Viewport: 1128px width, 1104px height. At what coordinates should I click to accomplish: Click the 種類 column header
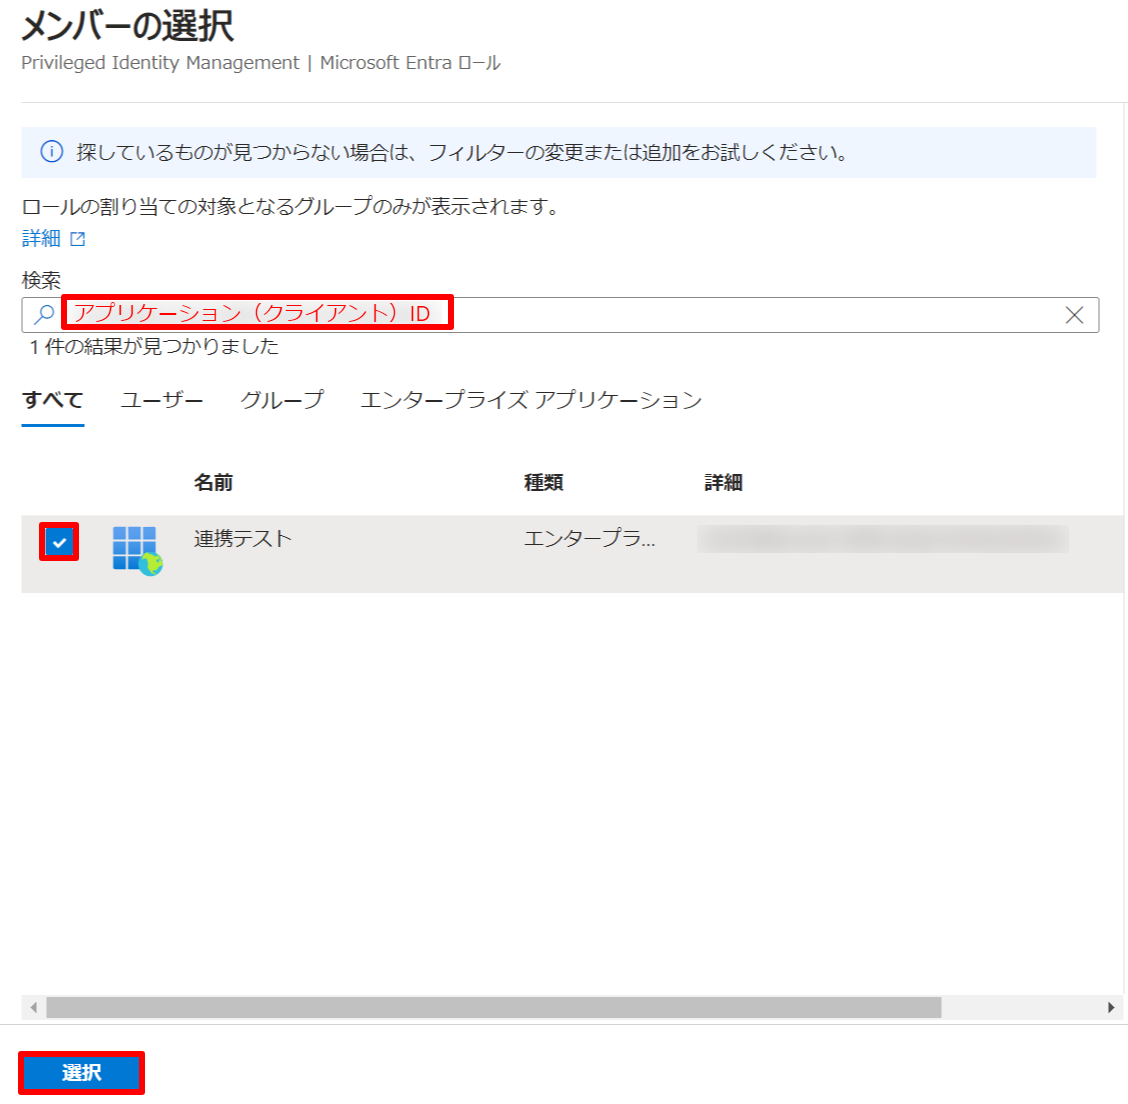pyautogui.click(x=543, y=482)
